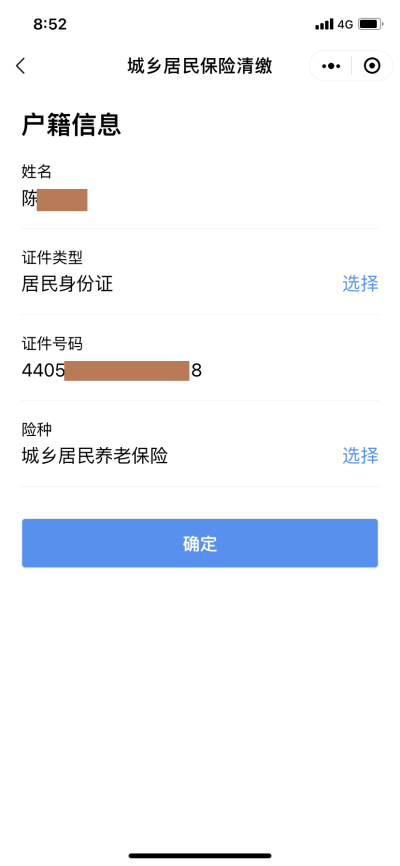The width and height of the screenshot is (400, 866).
Task: Select the 城乡居民养老保险 insurance type value
Action: pos(94,456)
